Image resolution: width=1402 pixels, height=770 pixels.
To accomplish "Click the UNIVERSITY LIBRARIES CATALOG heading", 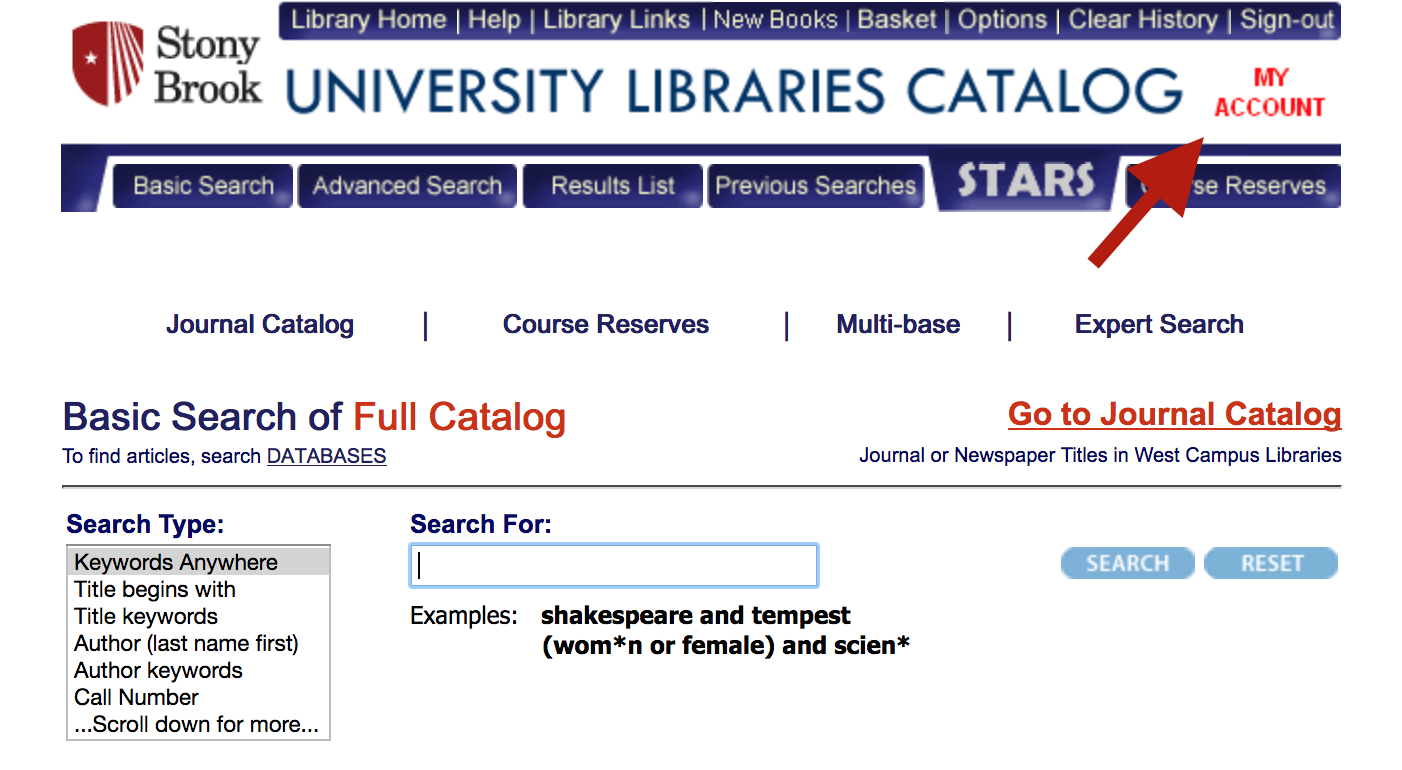I will point(734,92).
